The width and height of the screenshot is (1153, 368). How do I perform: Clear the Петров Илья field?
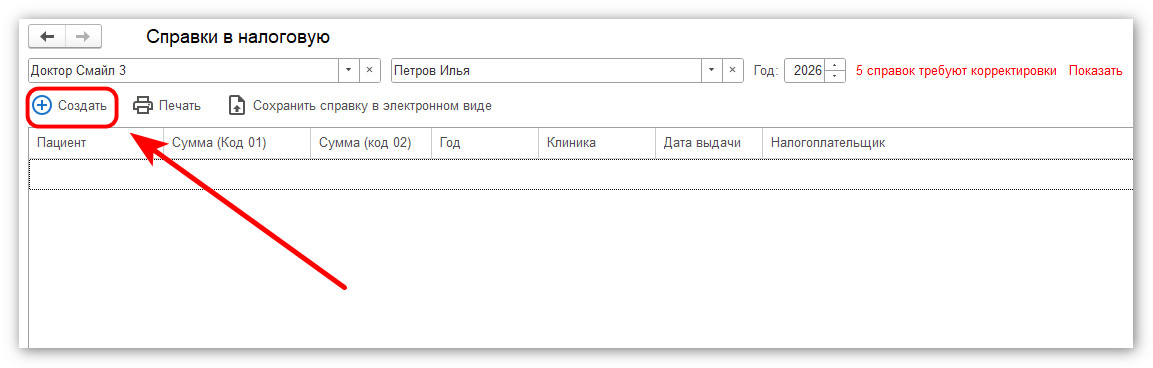click(x=732, y=71)
